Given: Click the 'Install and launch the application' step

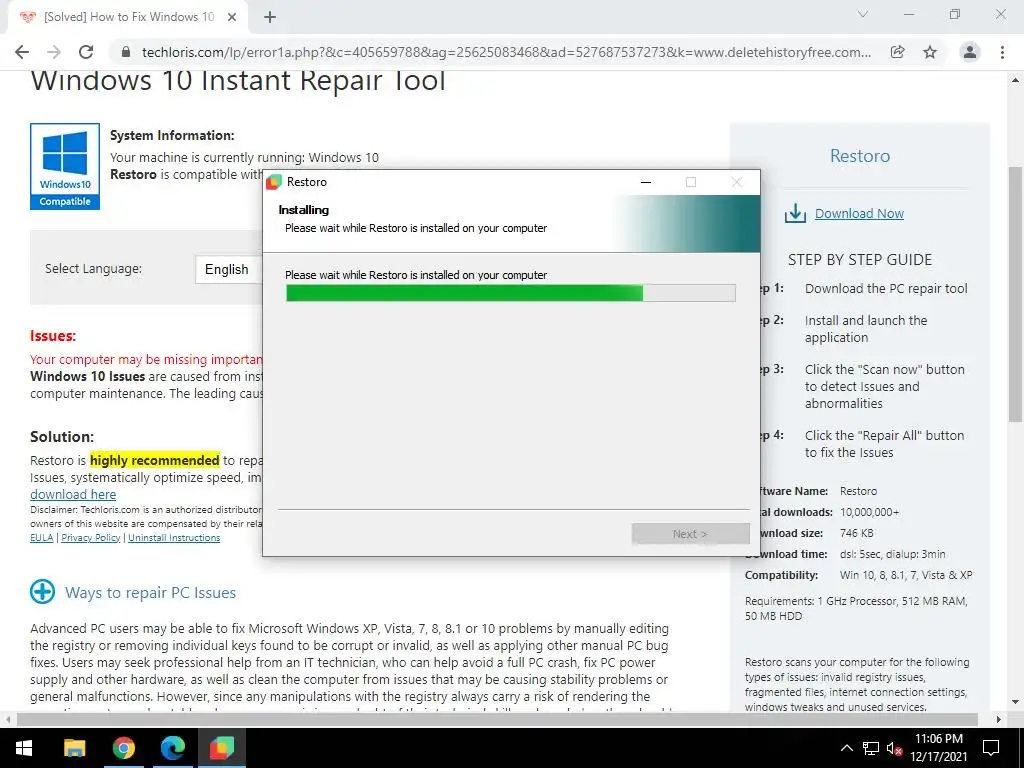Looking at the screenshot, I should click(866, 329).
